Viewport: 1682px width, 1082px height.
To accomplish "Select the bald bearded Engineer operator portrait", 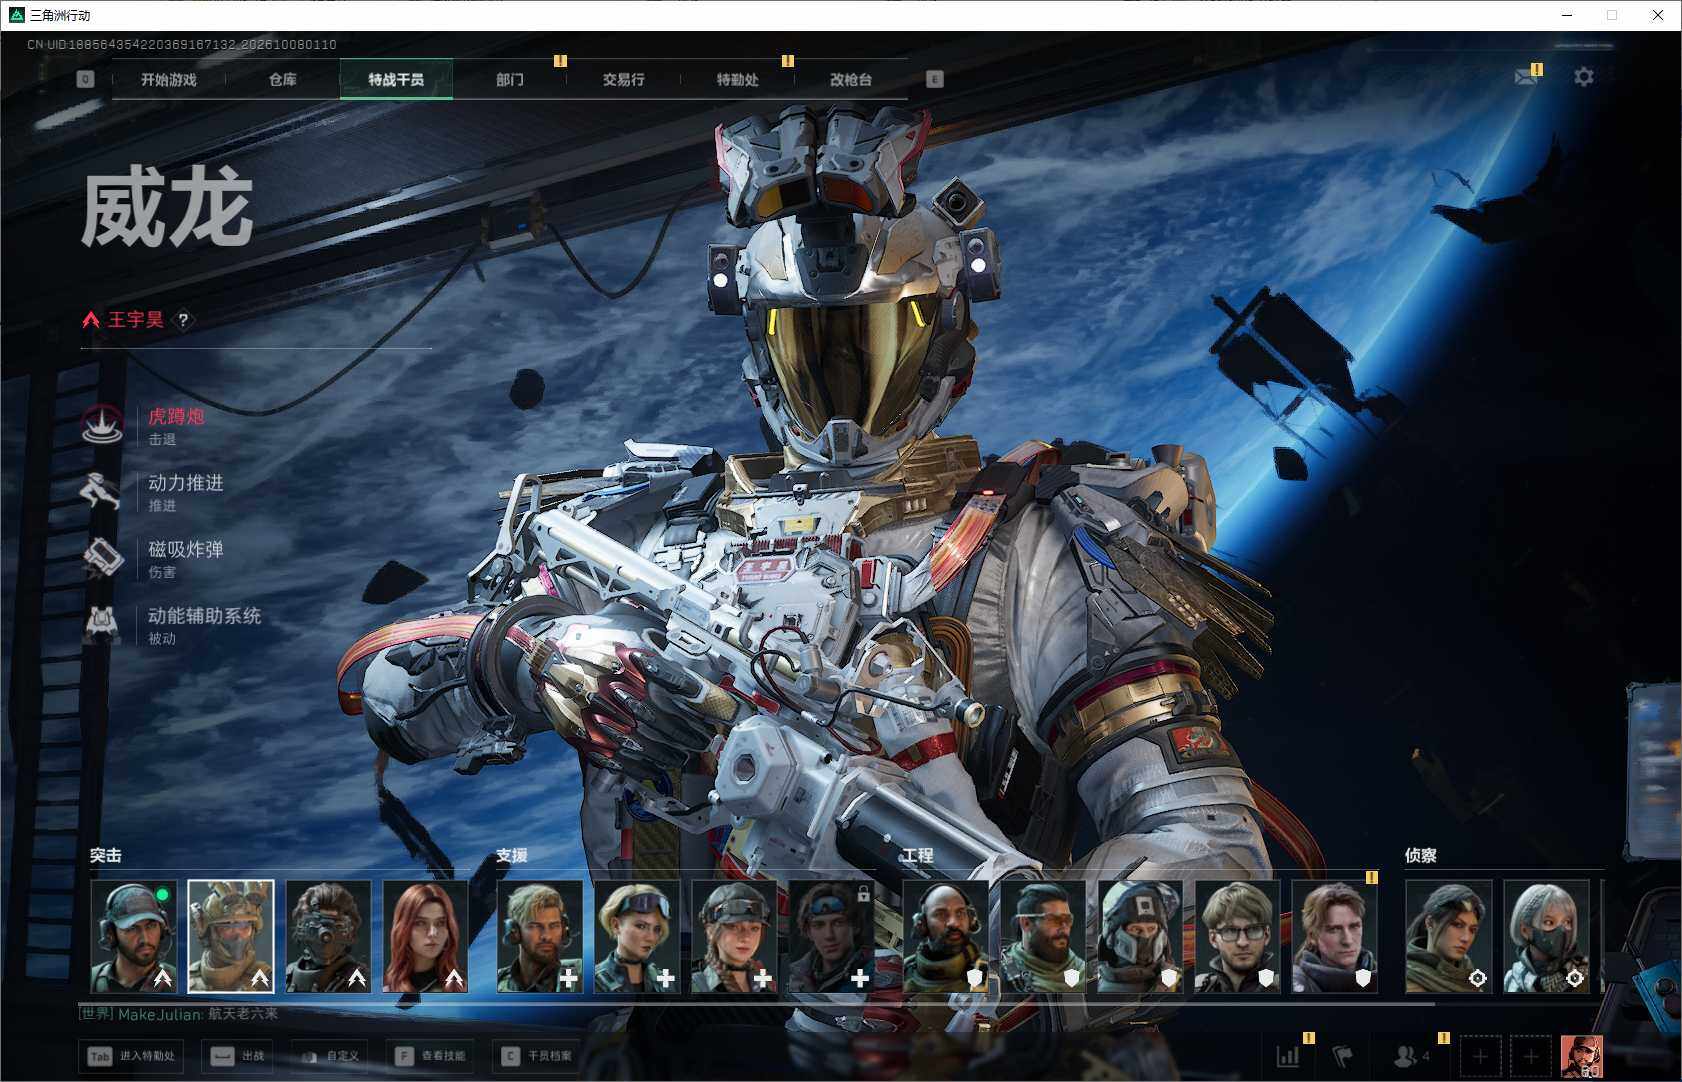I will (x=945, y=936).
